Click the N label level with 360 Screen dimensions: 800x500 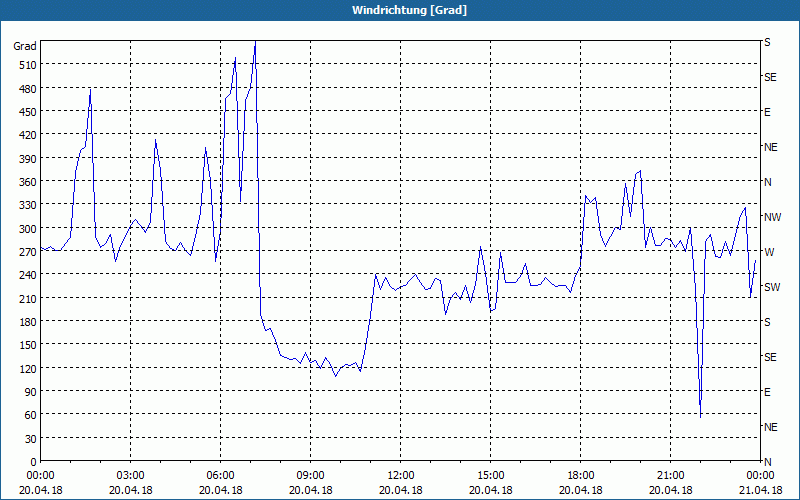[x=767, y=182]
